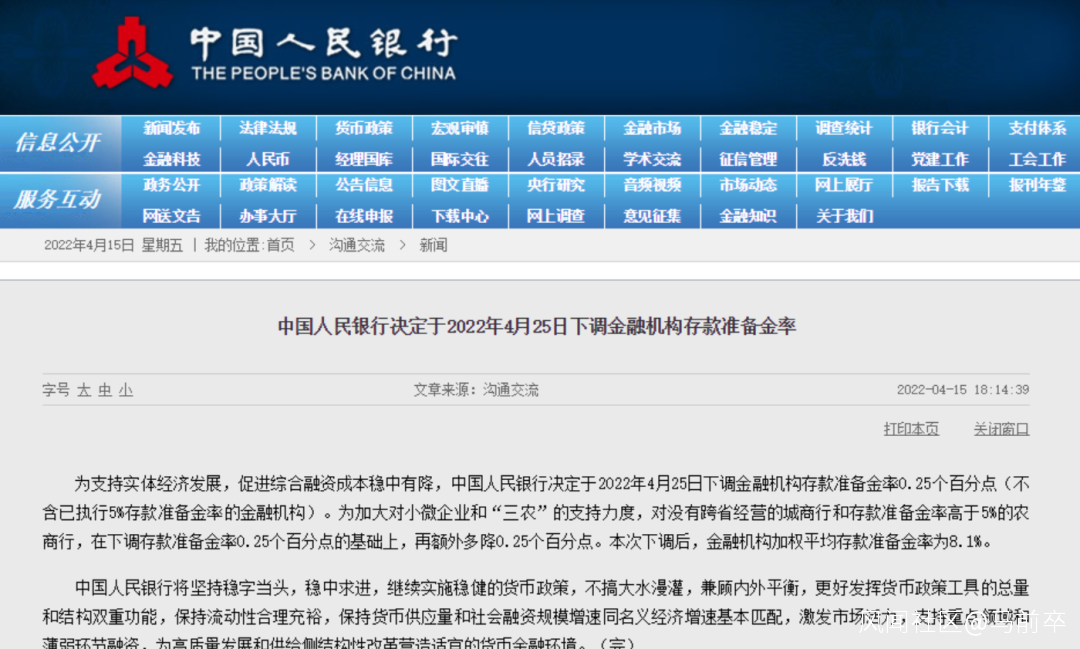Go to 网上展厅 page
This screenshot has height=649, width=1080.
point(844,185)
